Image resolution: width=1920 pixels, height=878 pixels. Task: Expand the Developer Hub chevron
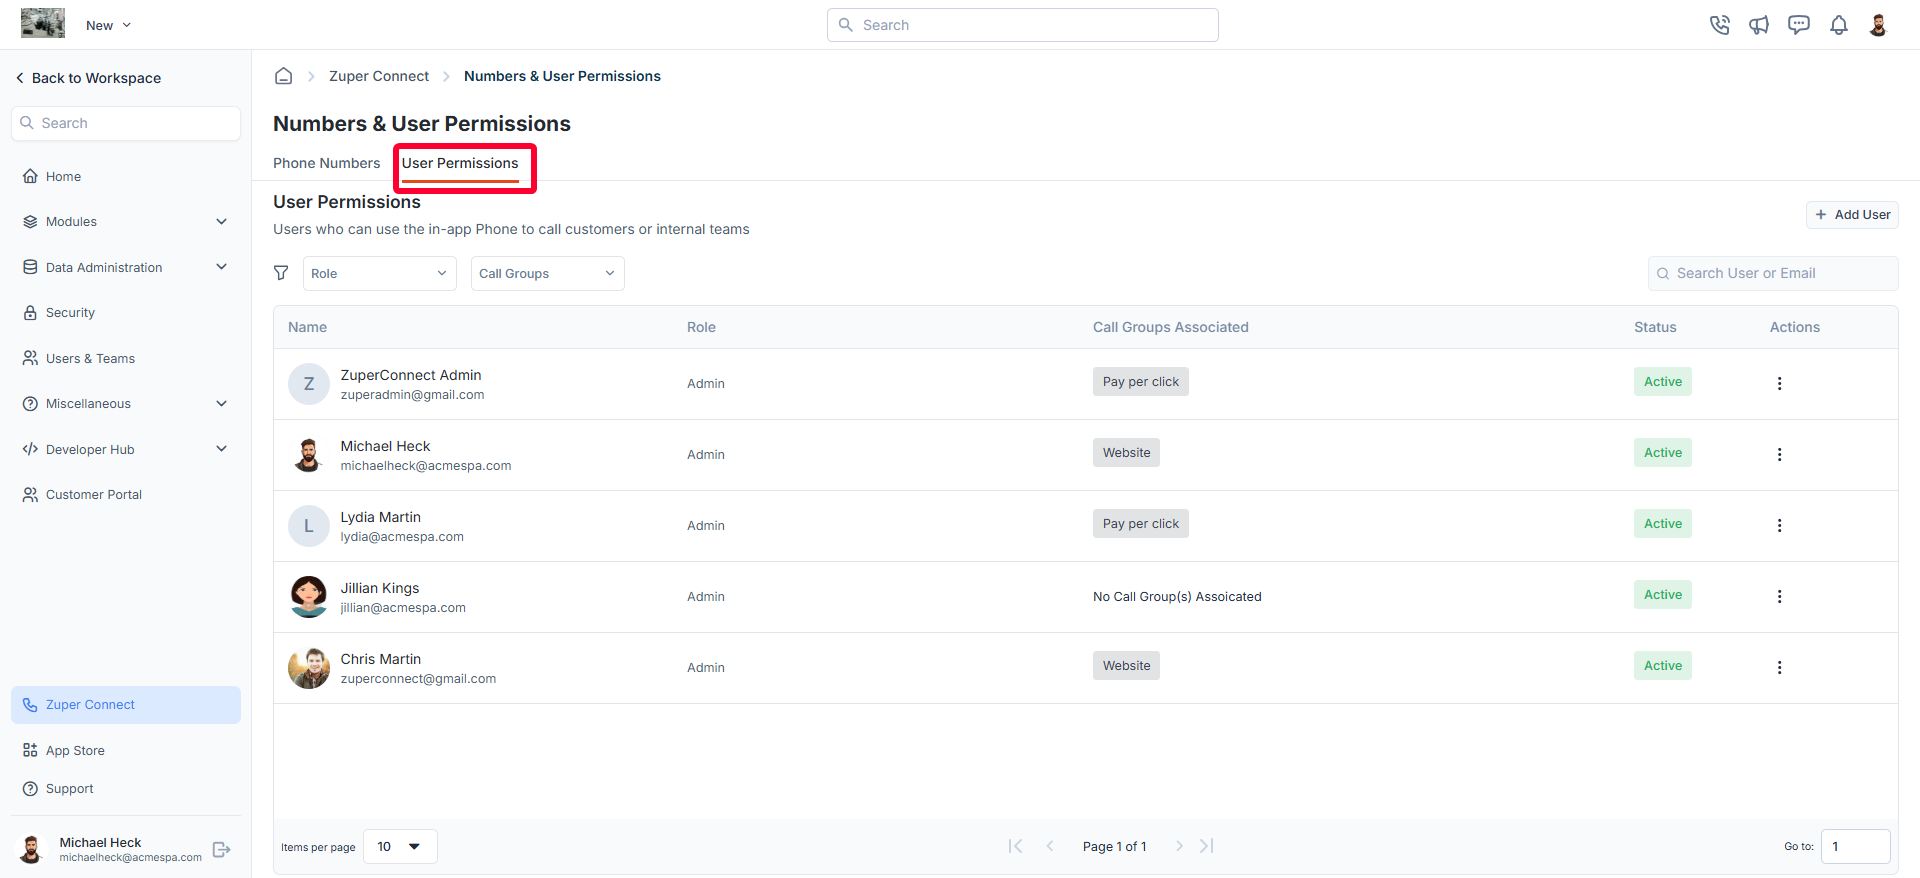(x=221, y=449)
